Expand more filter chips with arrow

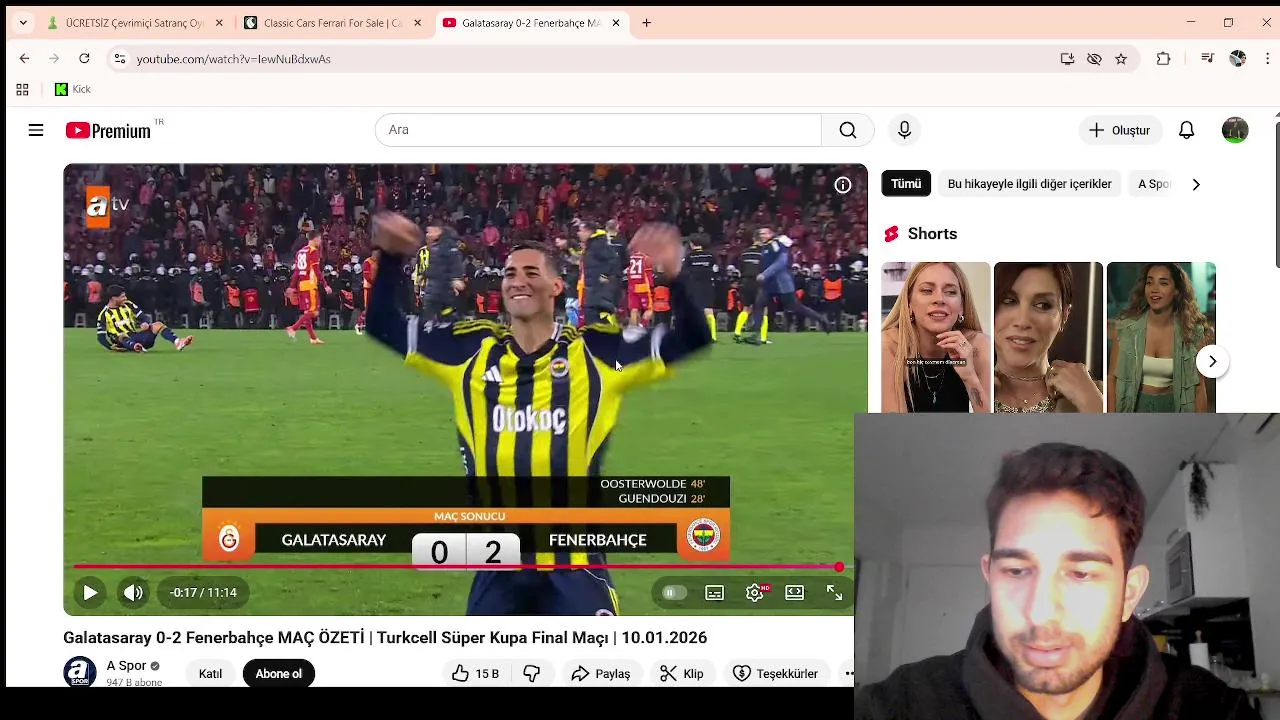click(x=1195, y=184)
